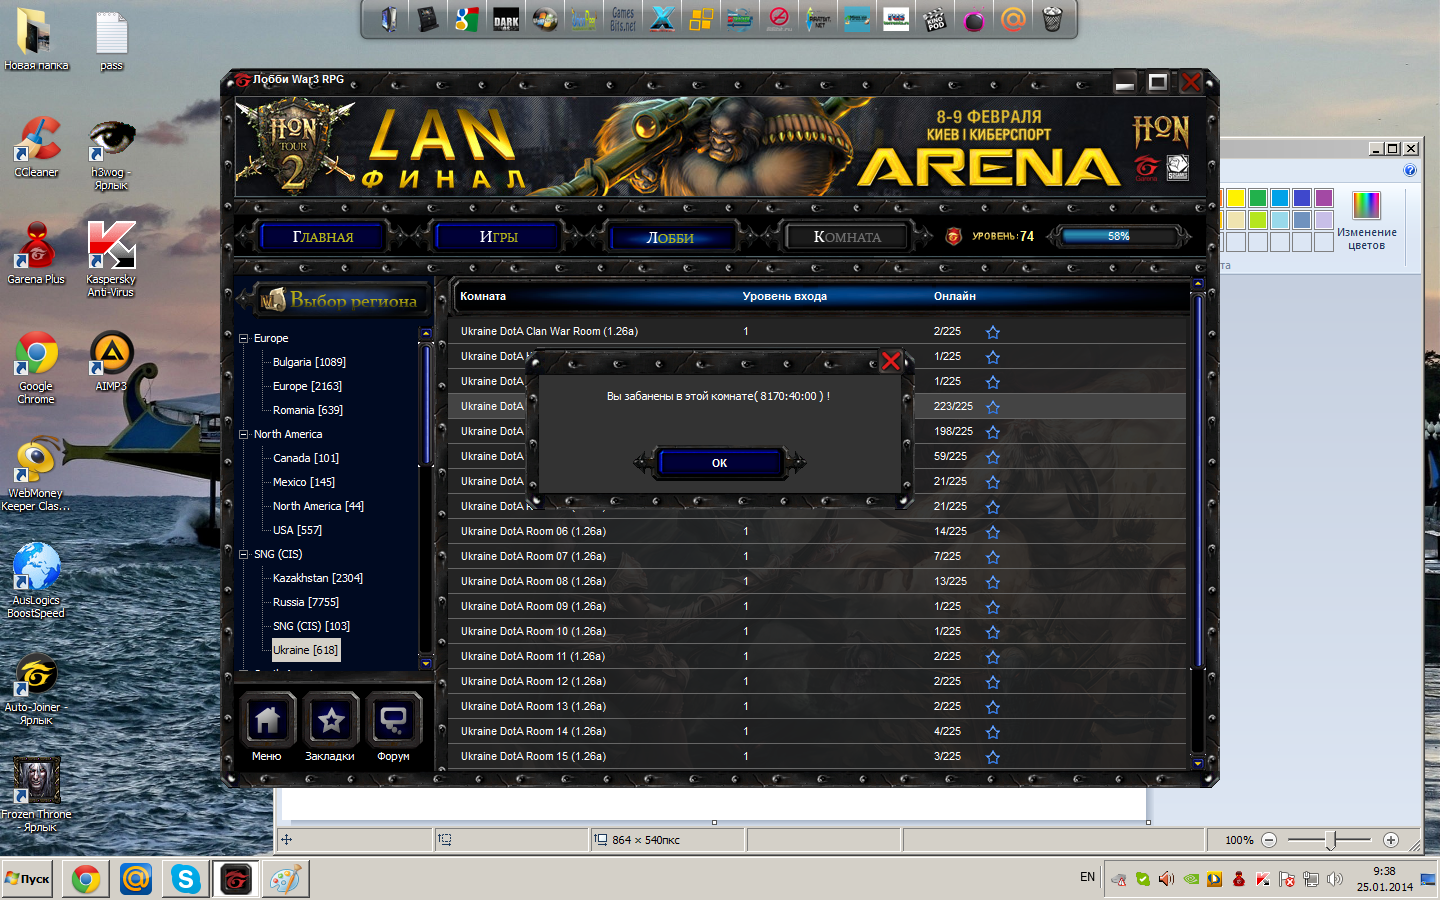Click the 58% level progress bar
1440x900 pixels.
click(1119, 237)
